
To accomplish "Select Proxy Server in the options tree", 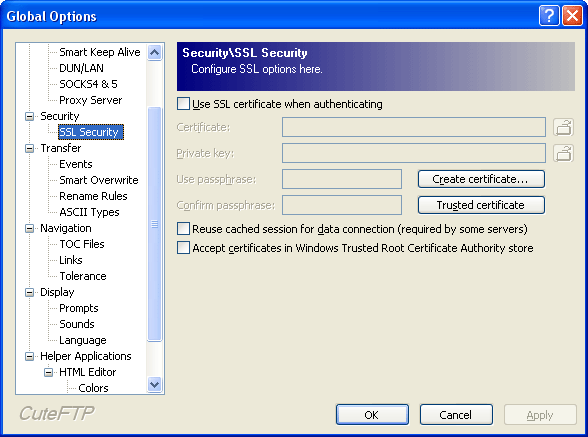I will click(90, 100).
